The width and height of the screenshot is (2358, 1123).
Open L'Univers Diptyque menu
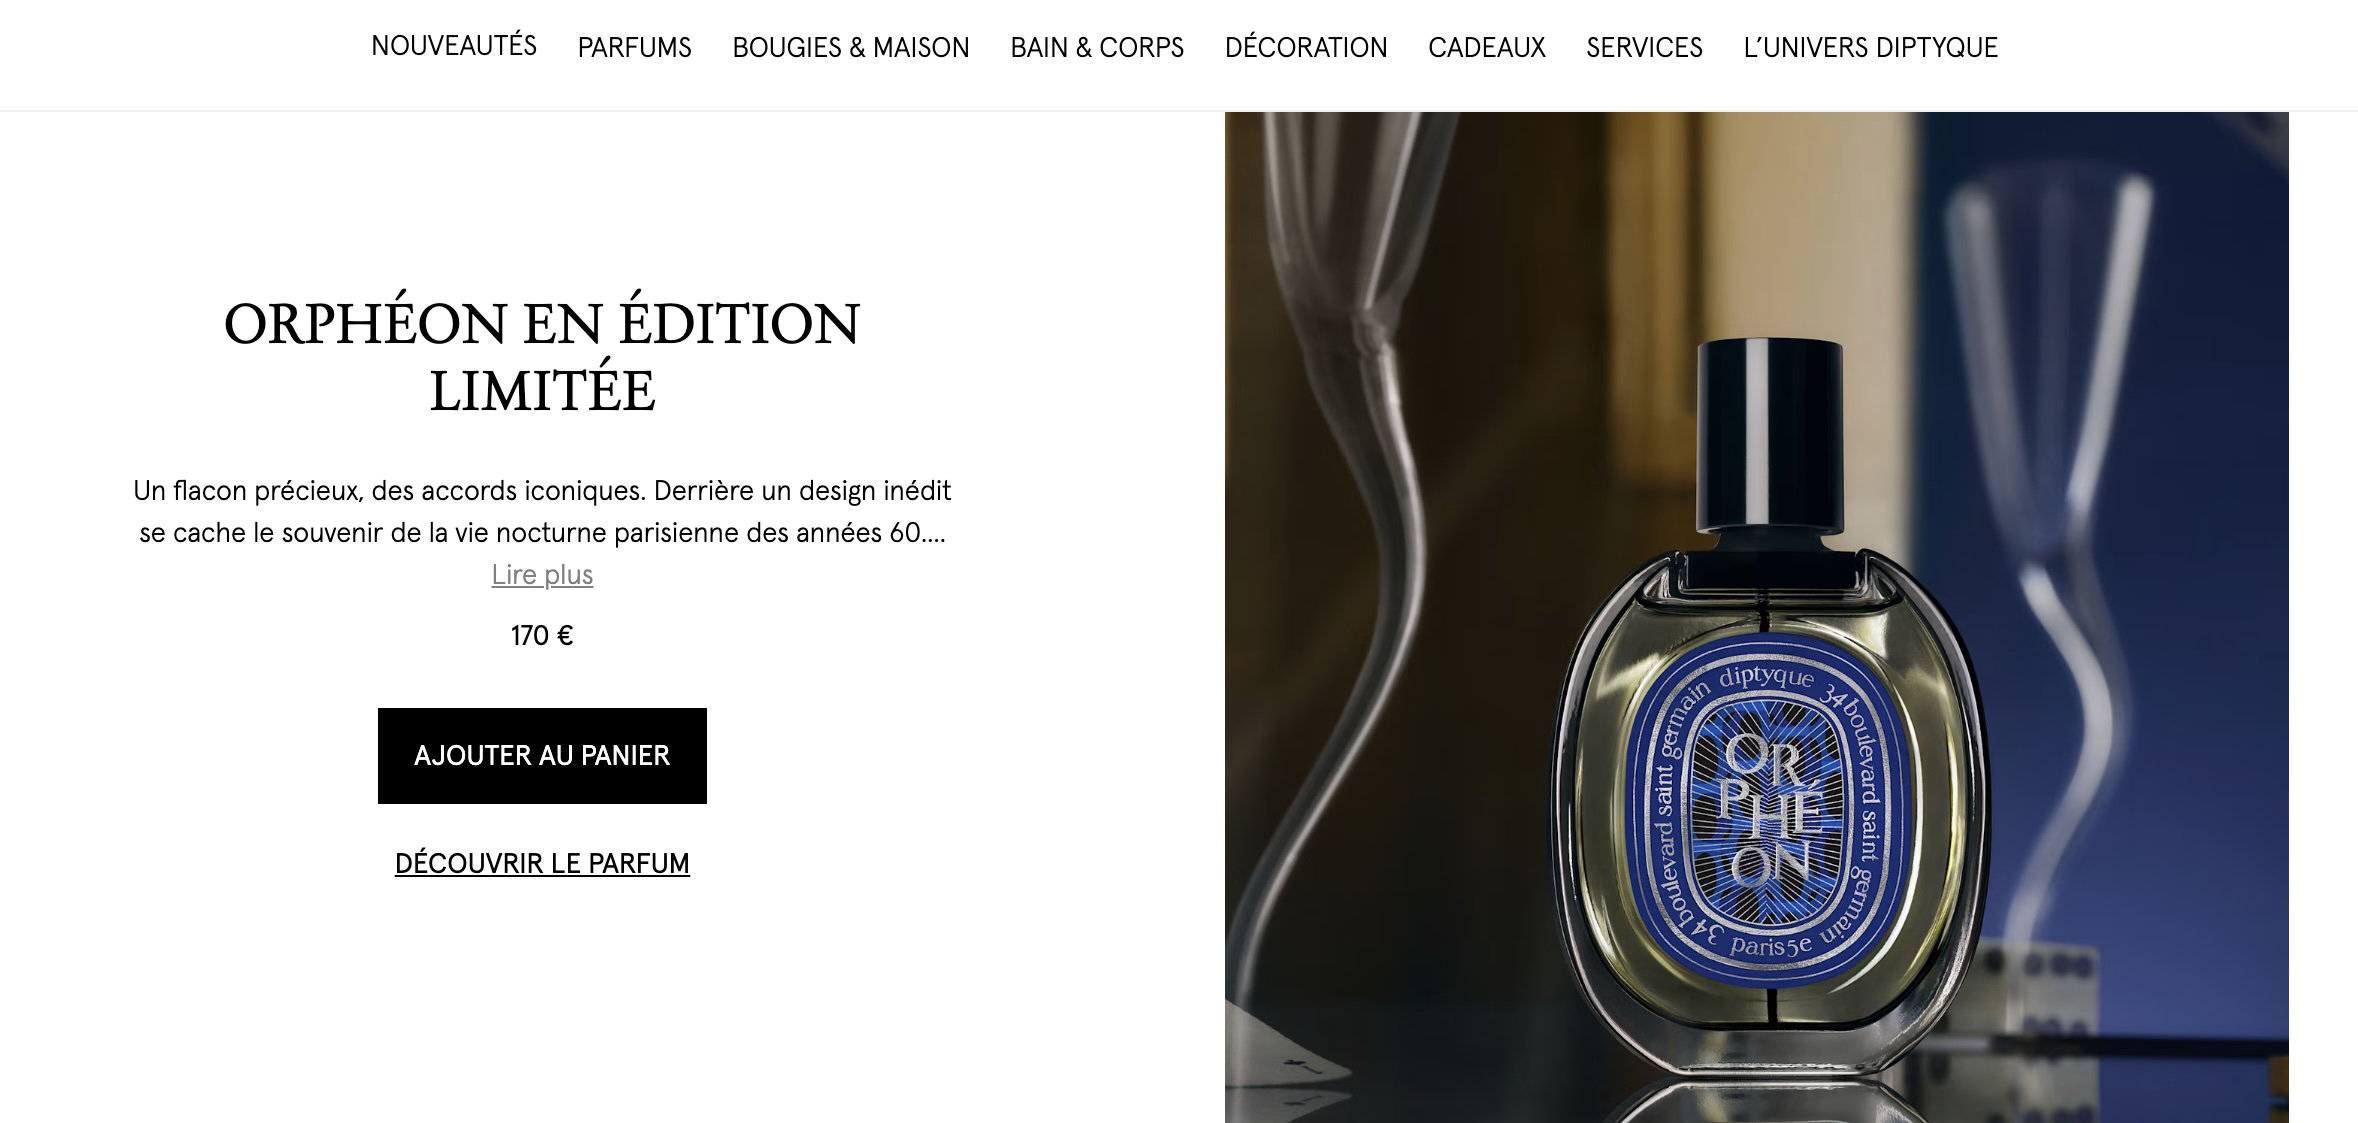(1870, 47)
